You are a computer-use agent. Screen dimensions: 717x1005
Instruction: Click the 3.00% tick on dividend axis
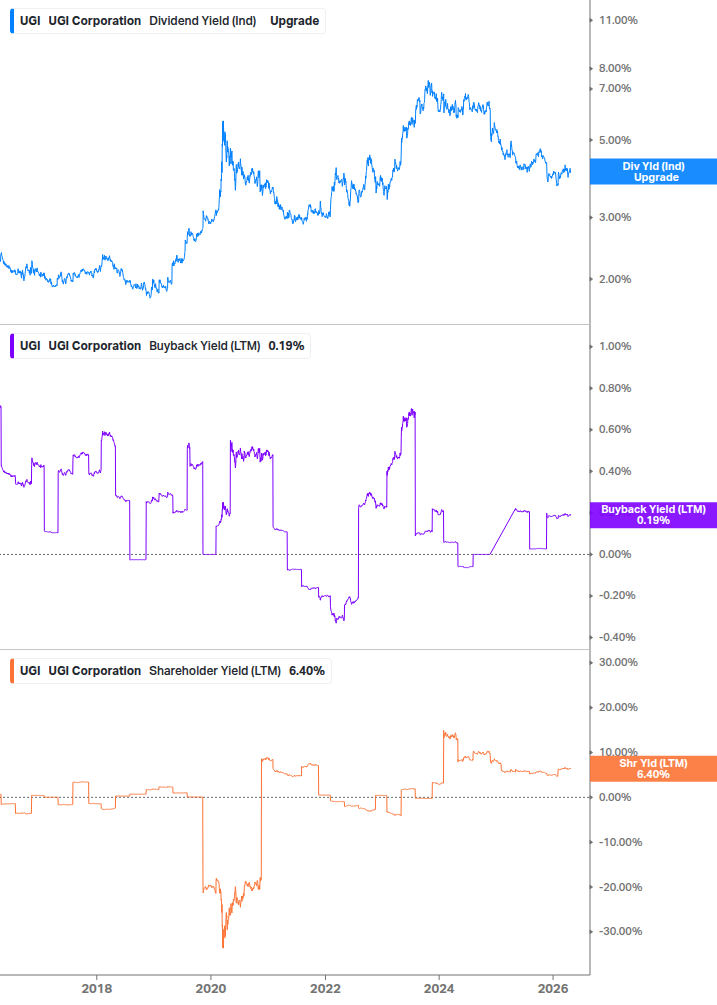pos(615,217)
